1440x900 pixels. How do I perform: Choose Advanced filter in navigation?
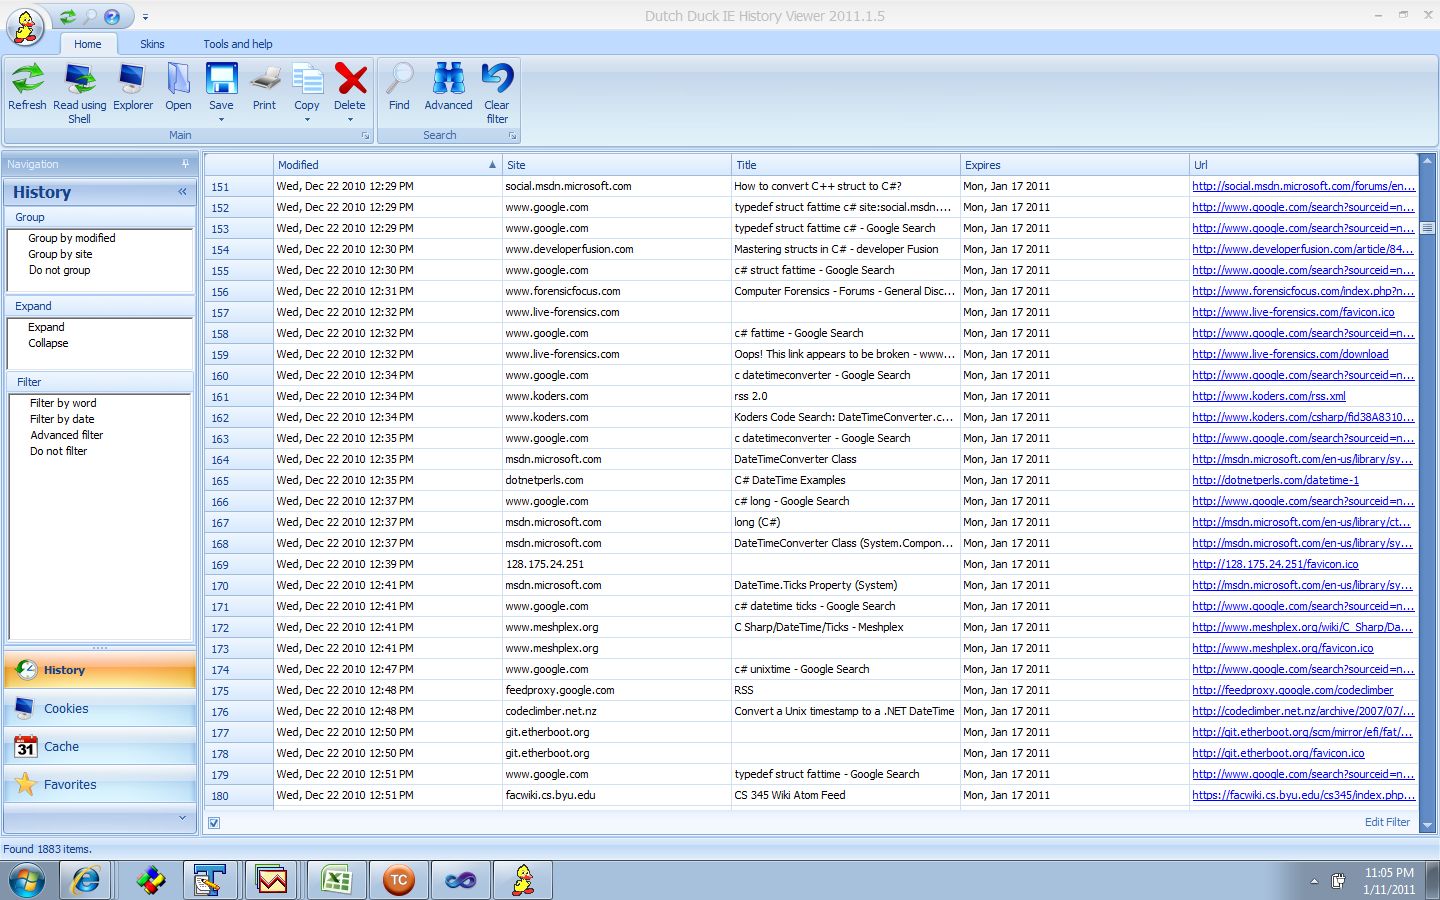[x=66, y=435]
